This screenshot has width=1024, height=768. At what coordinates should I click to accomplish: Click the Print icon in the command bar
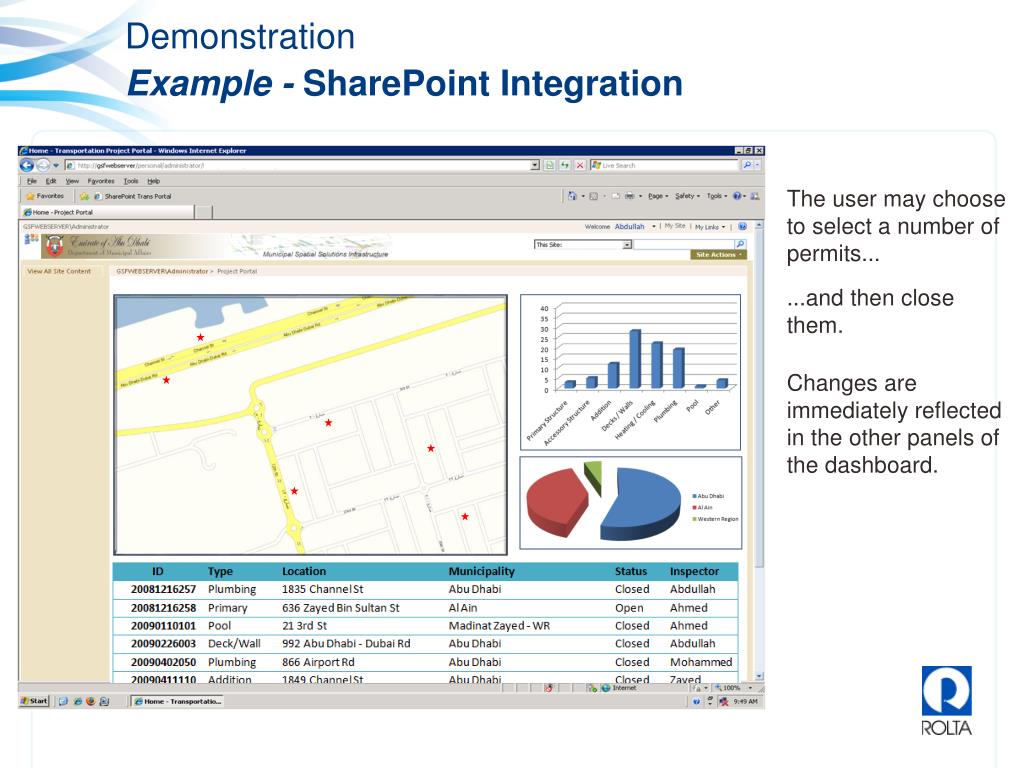tap(630, 196)
